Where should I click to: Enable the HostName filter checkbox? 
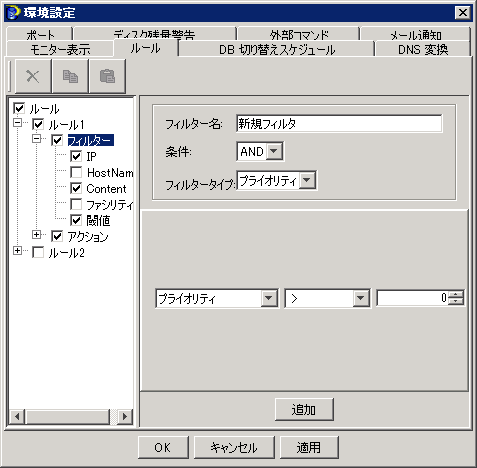click(x=76, y=172)
